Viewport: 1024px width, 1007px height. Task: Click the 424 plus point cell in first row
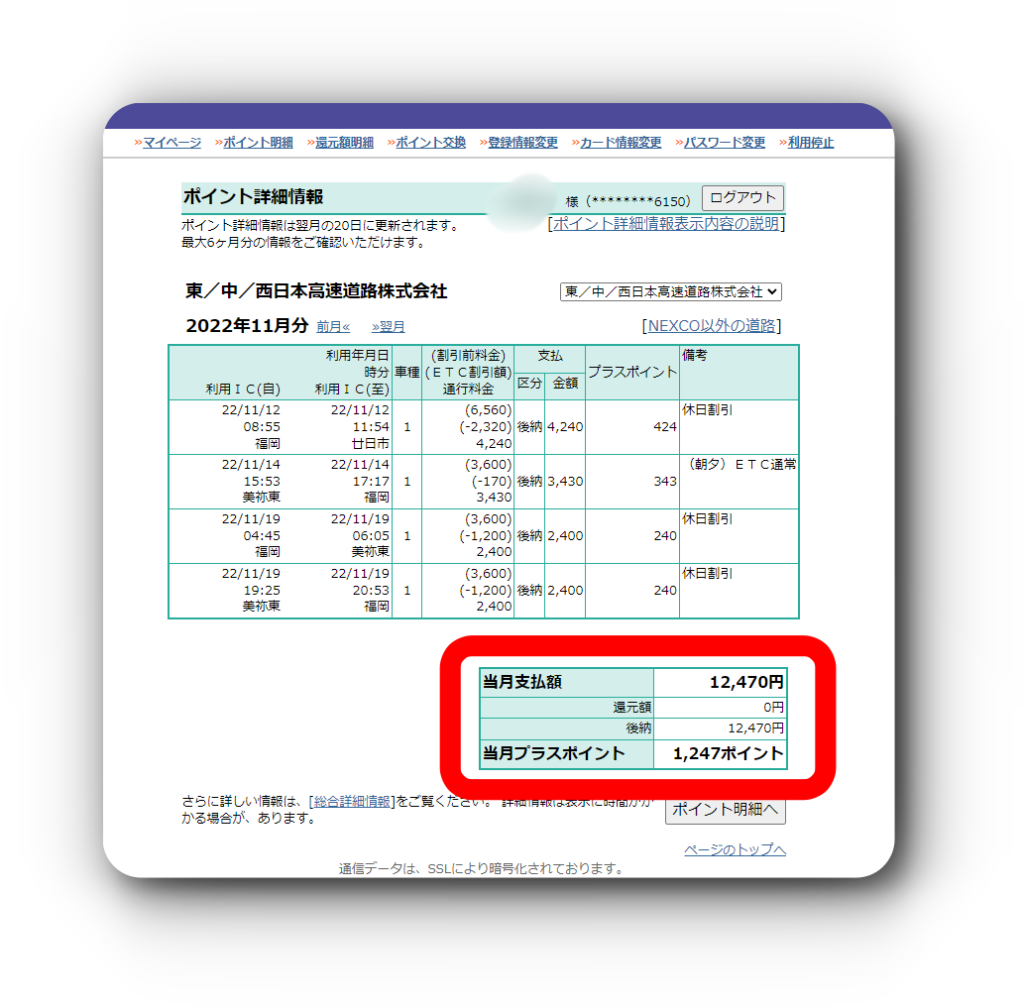point(632,427)
